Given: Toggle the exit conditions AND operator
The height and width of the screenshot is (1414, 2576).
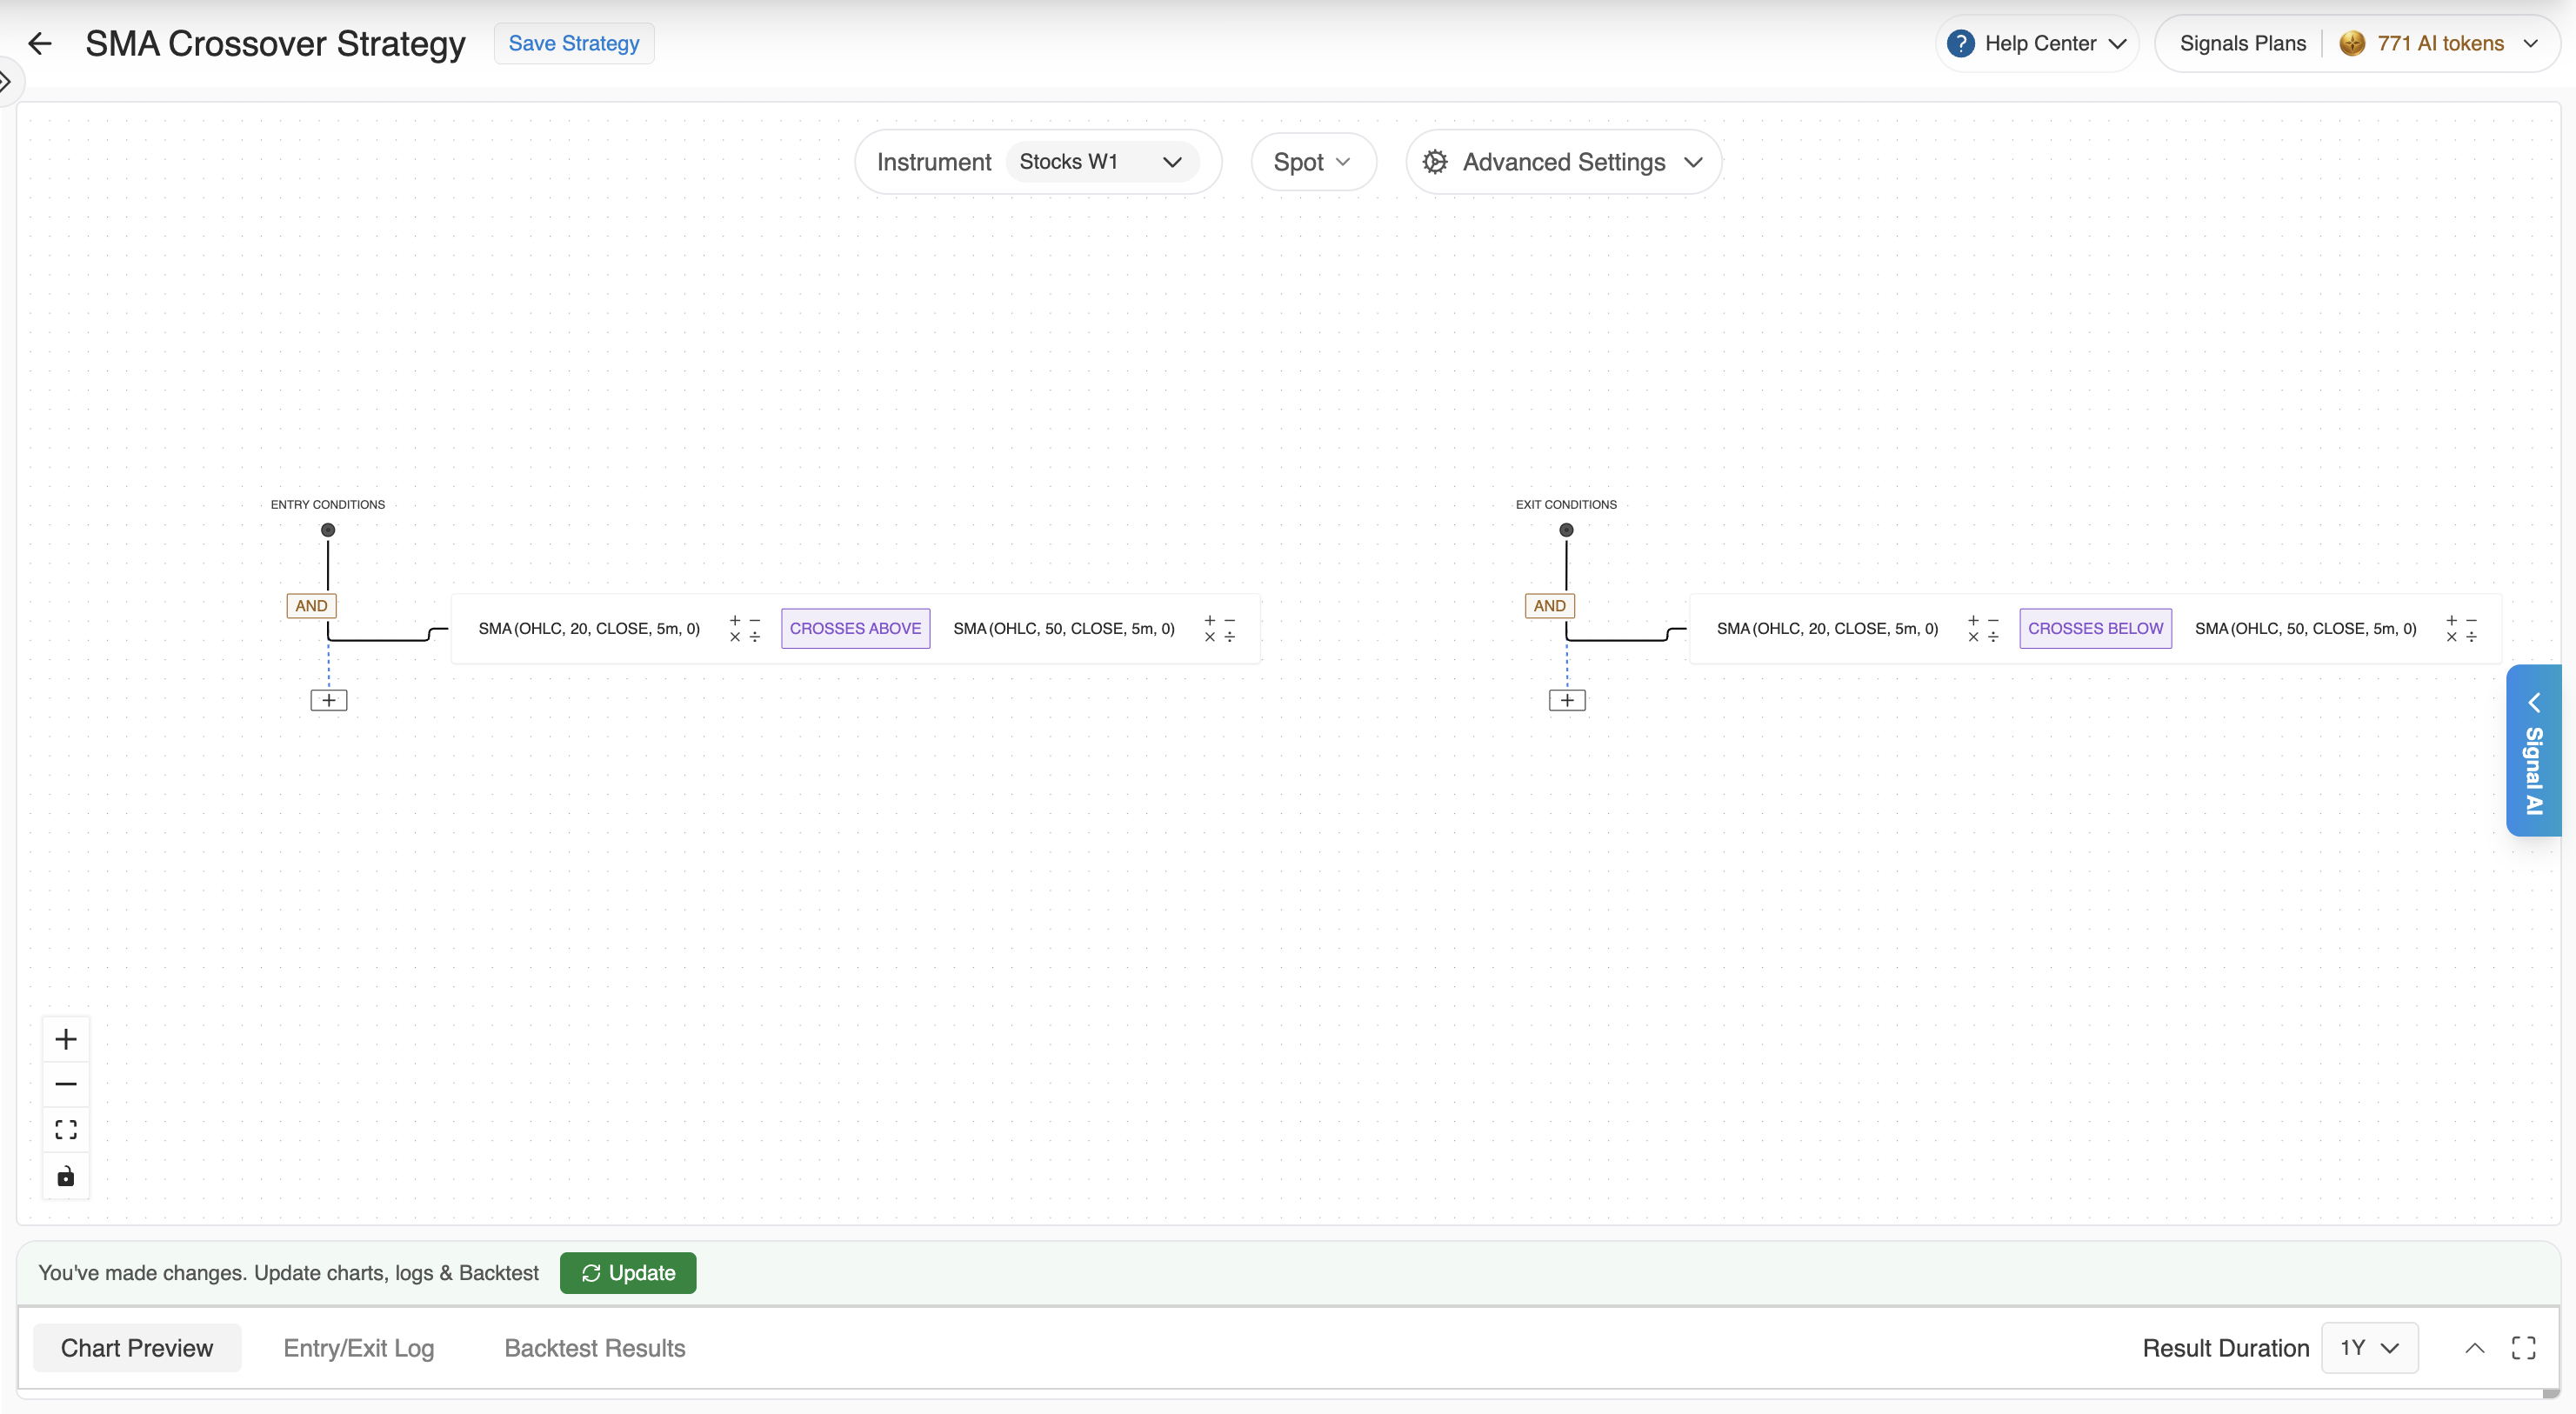Looking at the screenshot, I should 1549,605.
